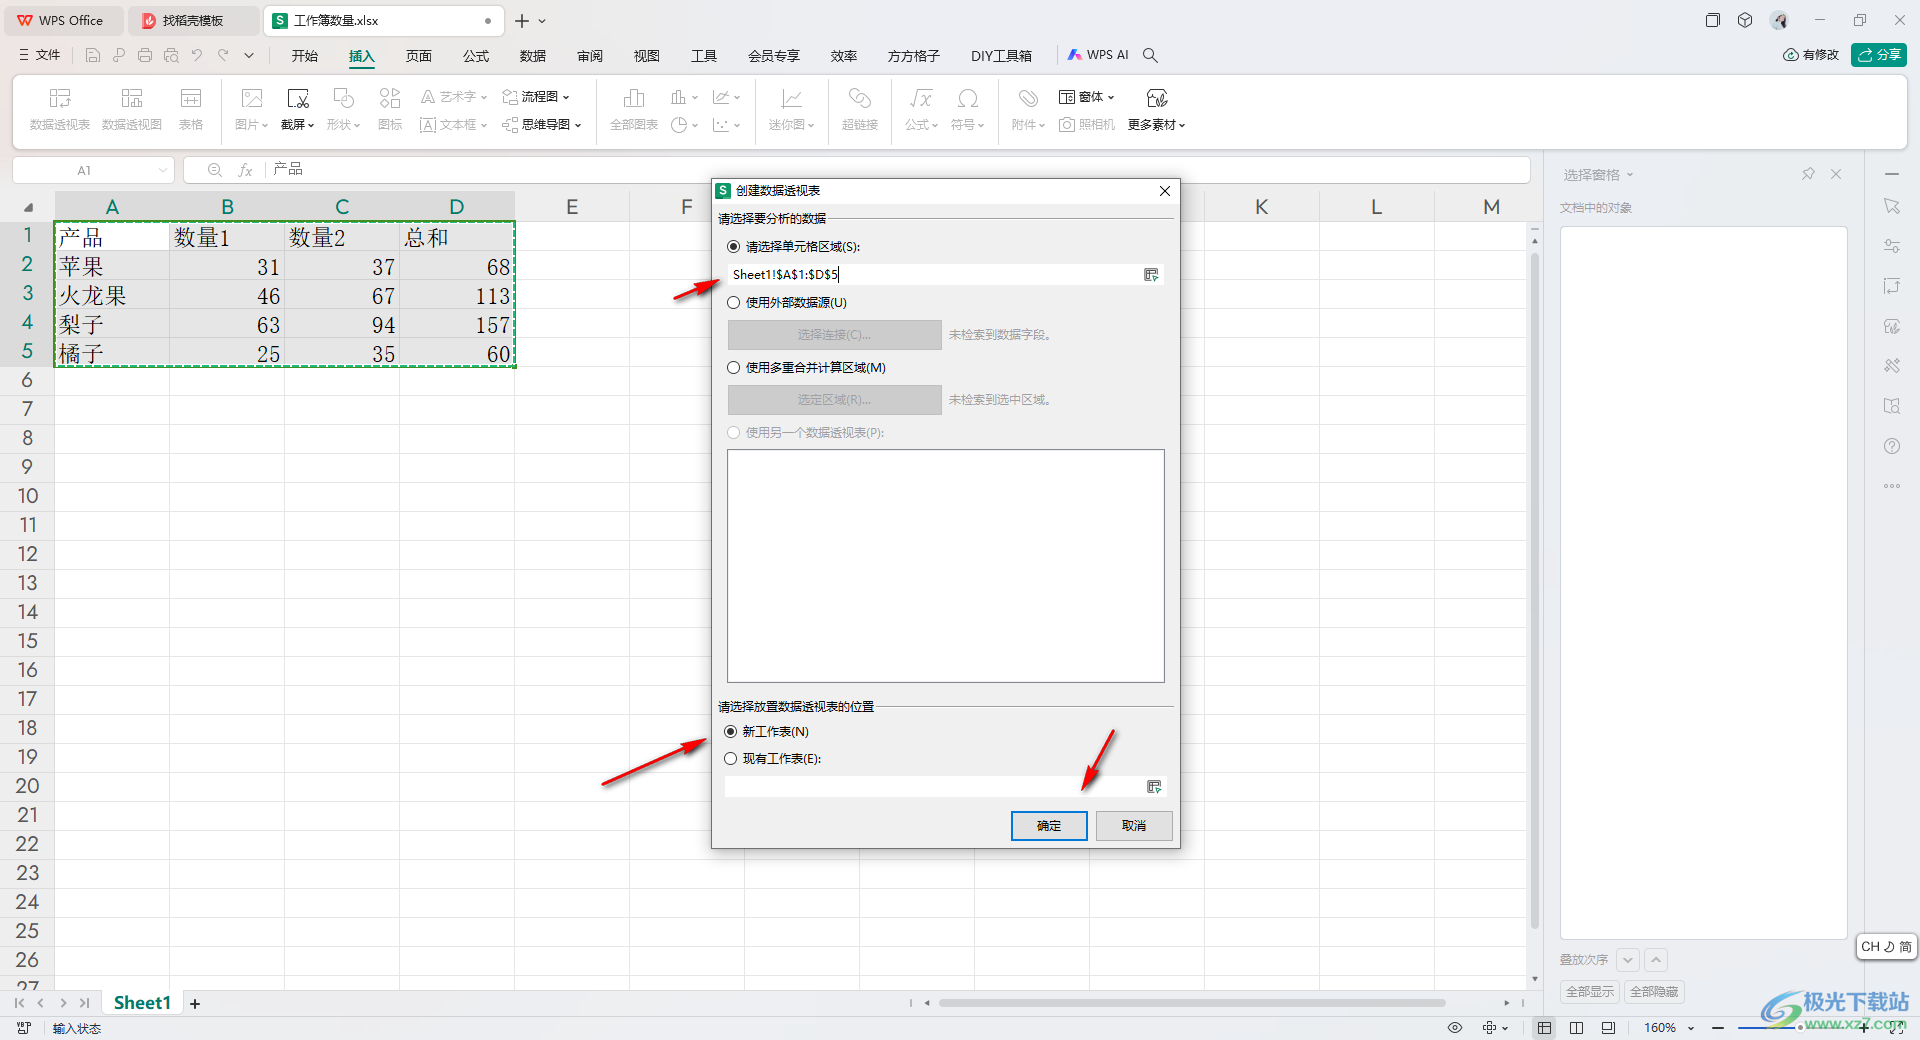Click help question icon in right sidebar
This screenshot has height=1040, width=1920.
(x=1892, y=446)
